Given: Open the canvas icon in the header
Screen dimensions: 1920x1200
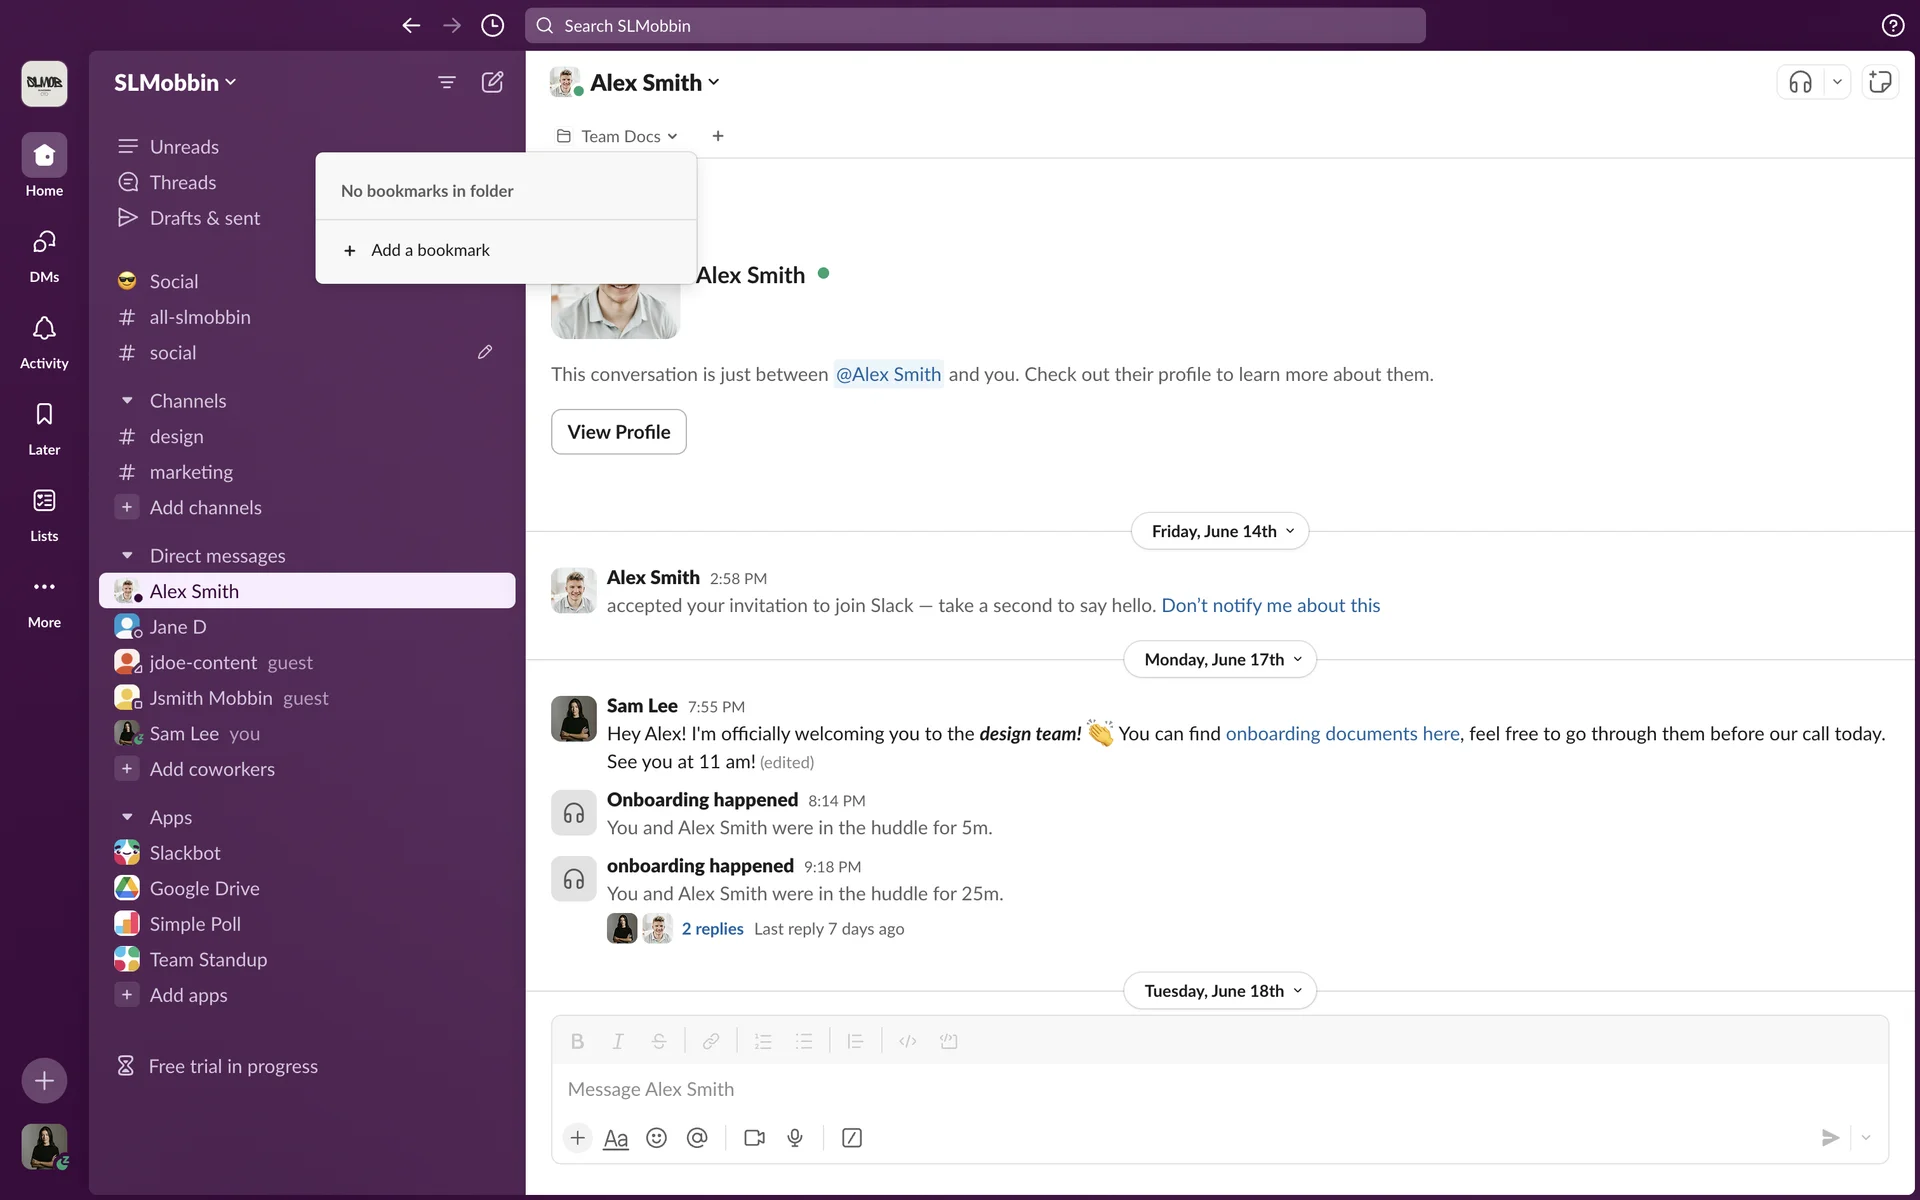Looking at the screenshot, I should coord(1880,83).
